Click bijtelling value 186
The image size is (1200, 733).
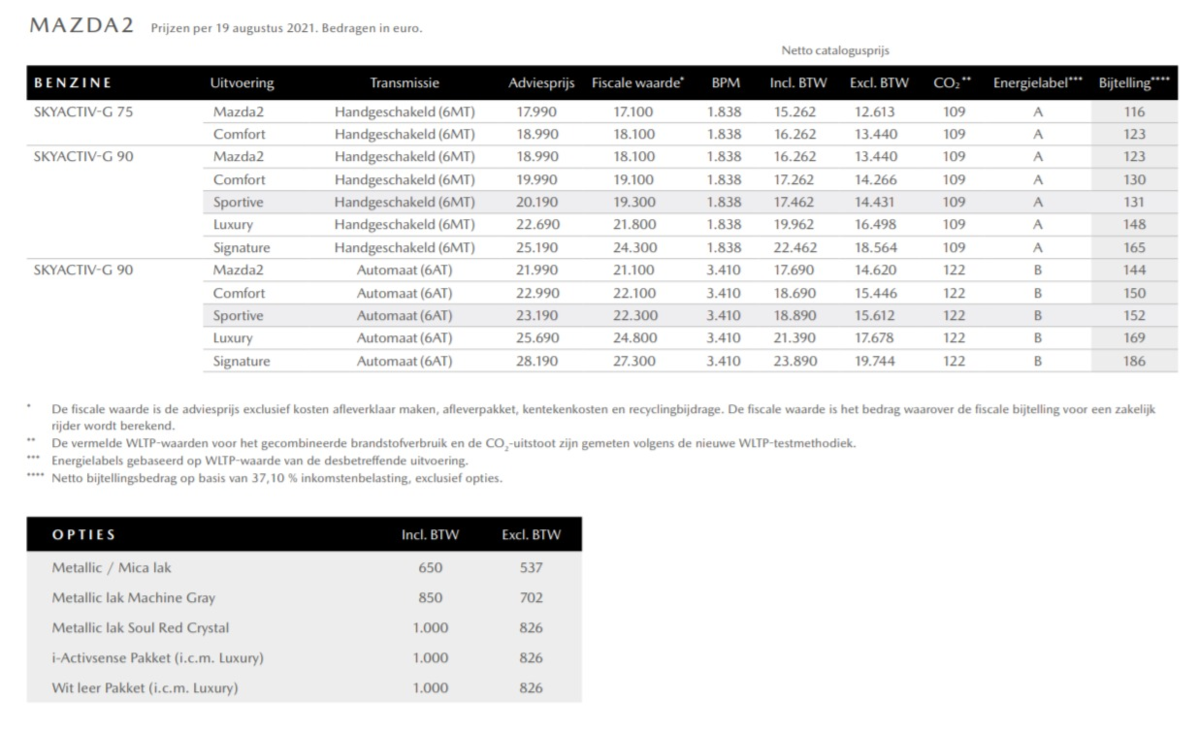(x=1134, y=361)
